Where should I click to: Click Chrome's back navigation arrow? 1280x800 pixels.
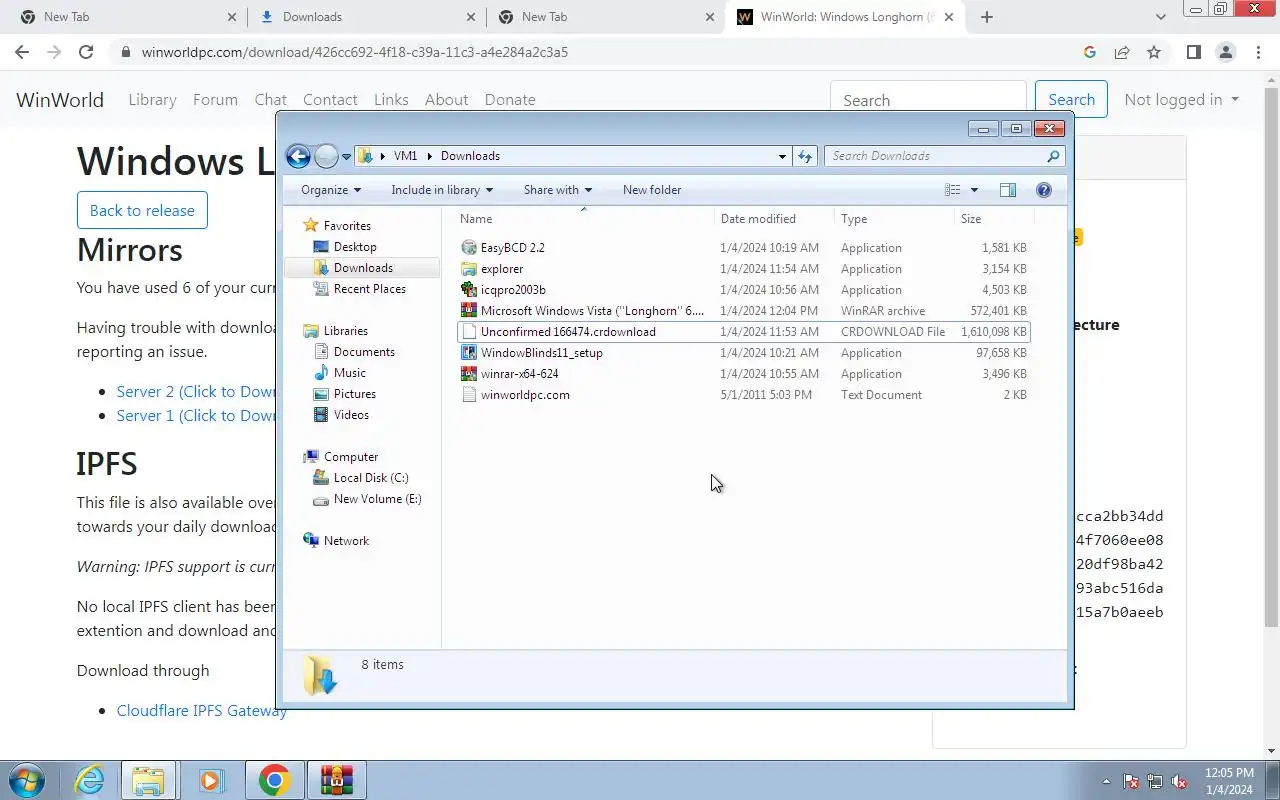(x=22, y=52)
